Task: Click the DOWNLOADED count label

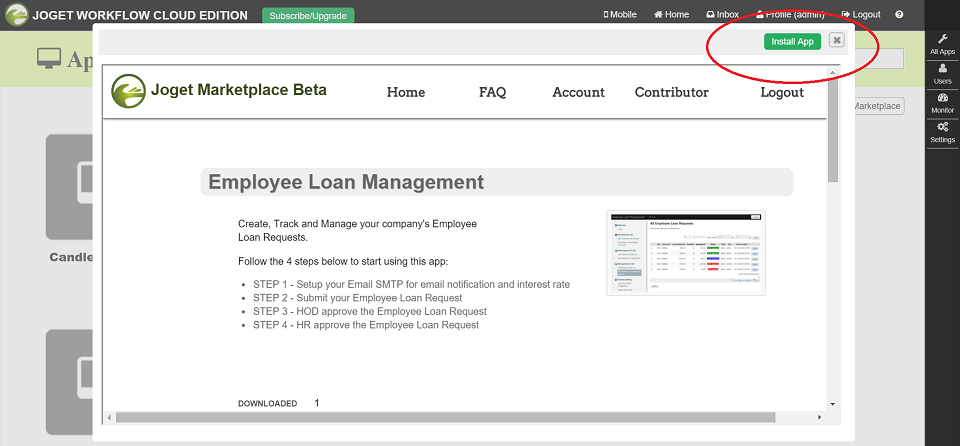Action: (268, 404)
